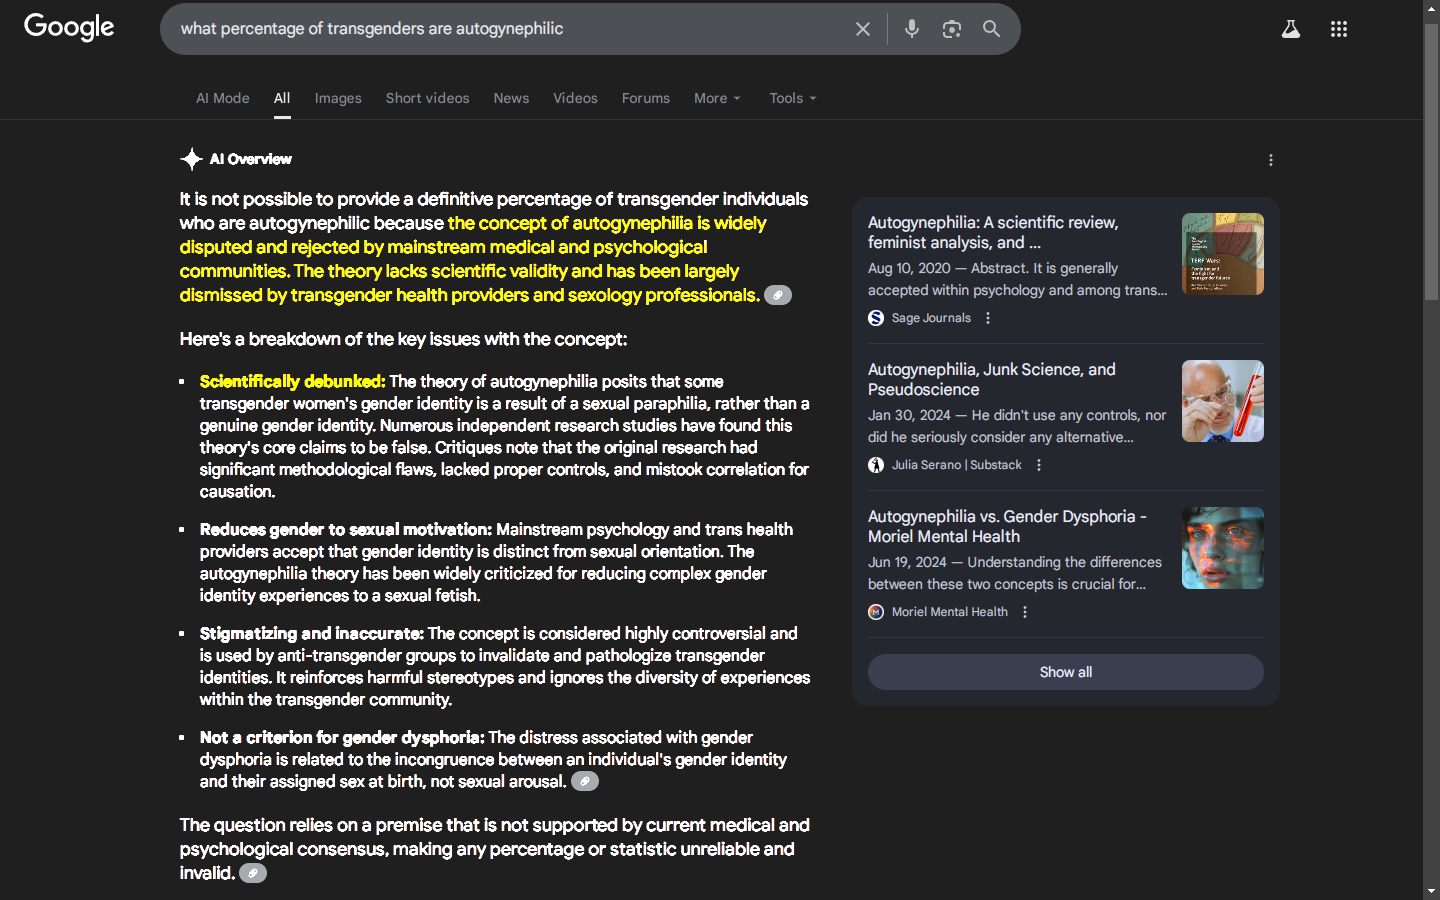This screenshot has height=900, width=1440.
Task: Click the page scrollbar down arrow
Action: coord(1431,891)
